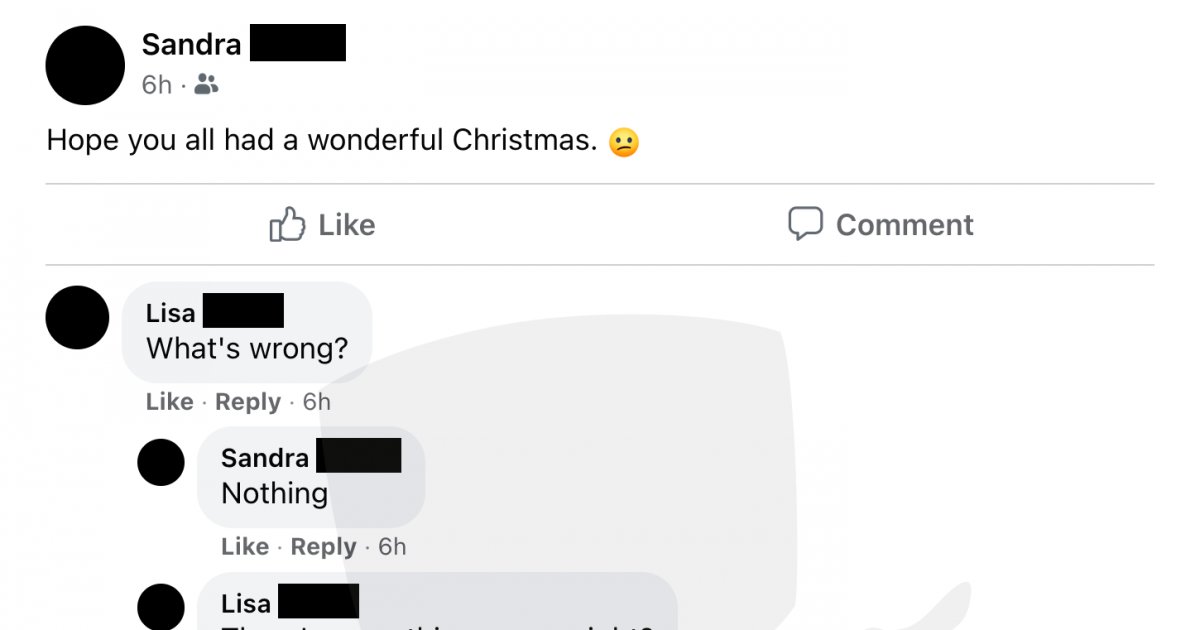Click Lisa's avatar on the bottom reply
Image resolution: width=1200 pixels, height=630 pixels.
pos(161,607)
